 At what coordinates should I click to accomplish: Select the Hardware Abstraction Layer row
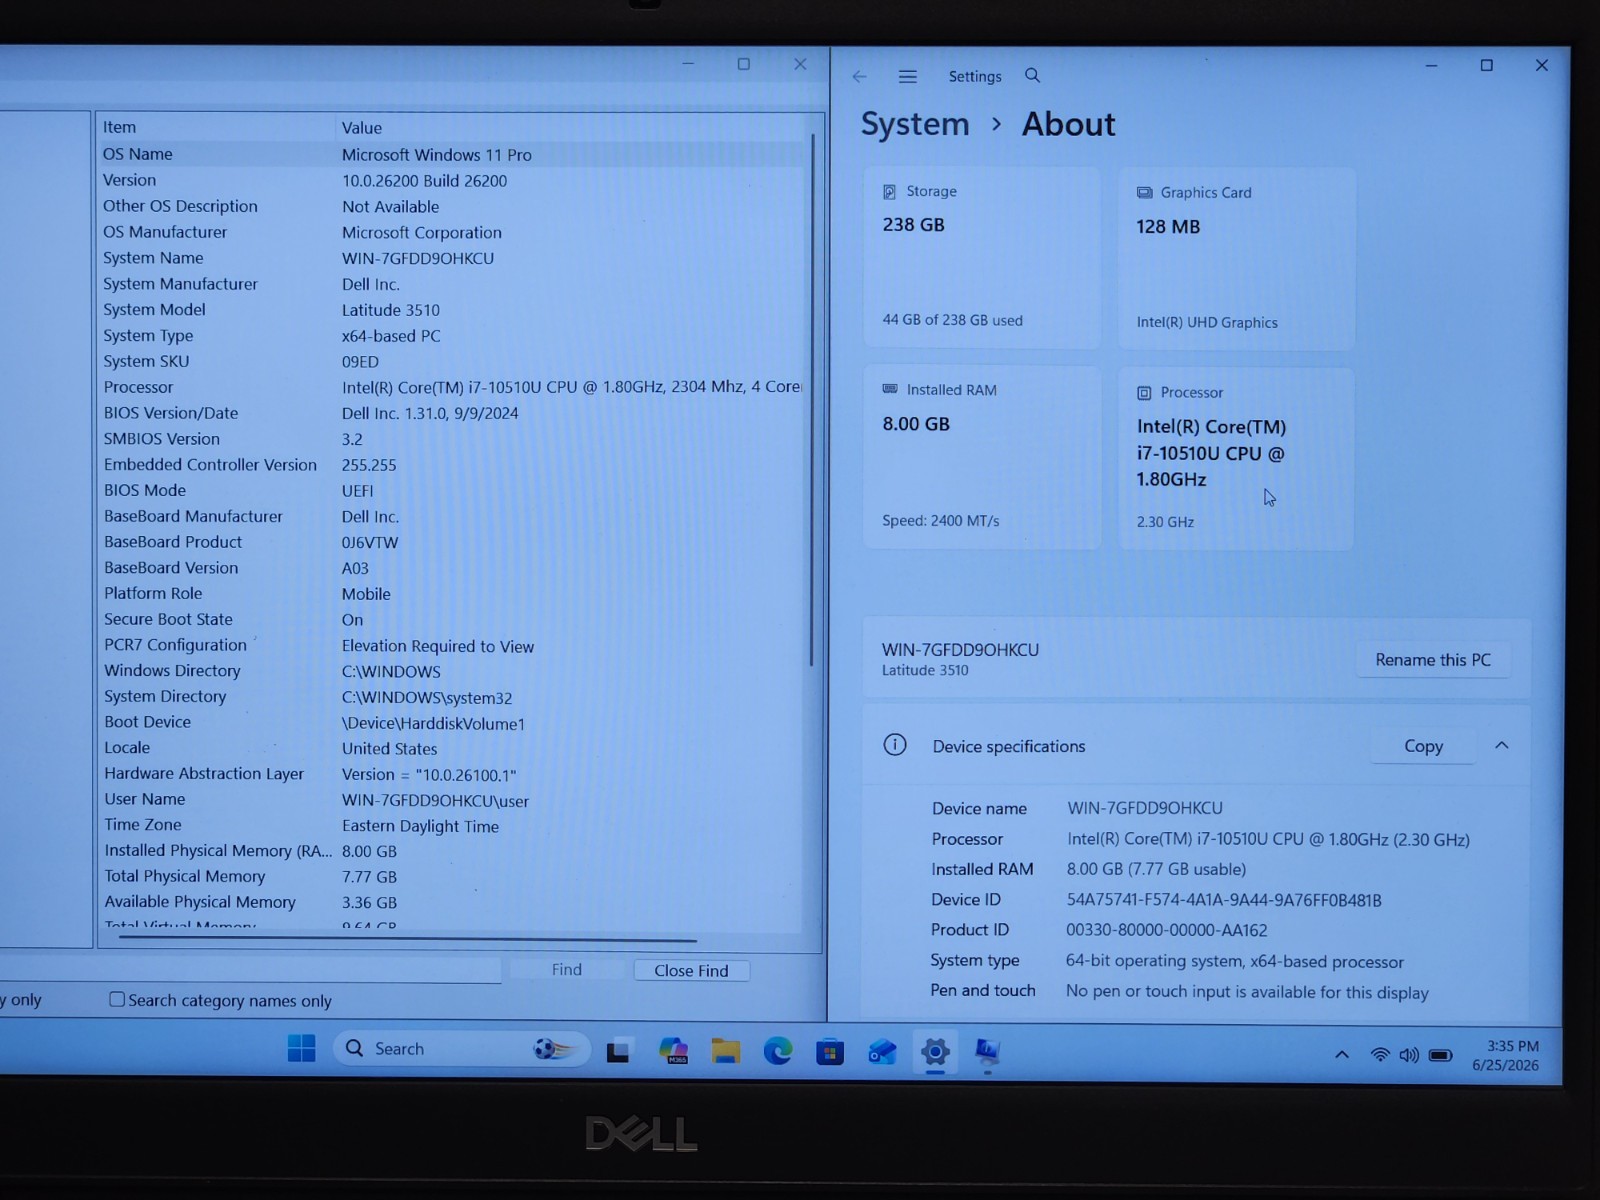tap(452, 774)
